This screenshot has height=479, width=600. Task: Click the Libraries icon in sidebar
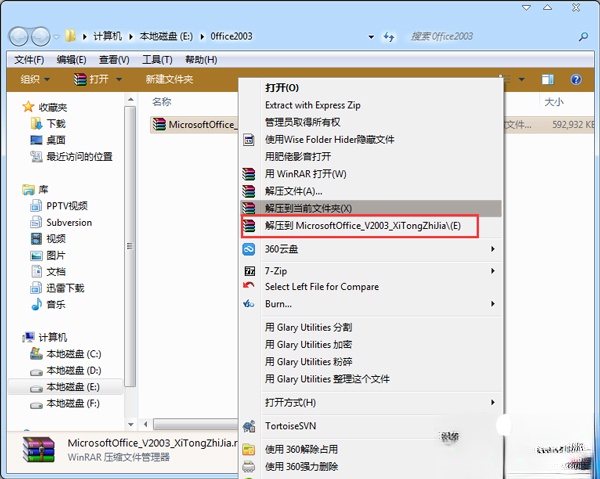tap(28, 189)
